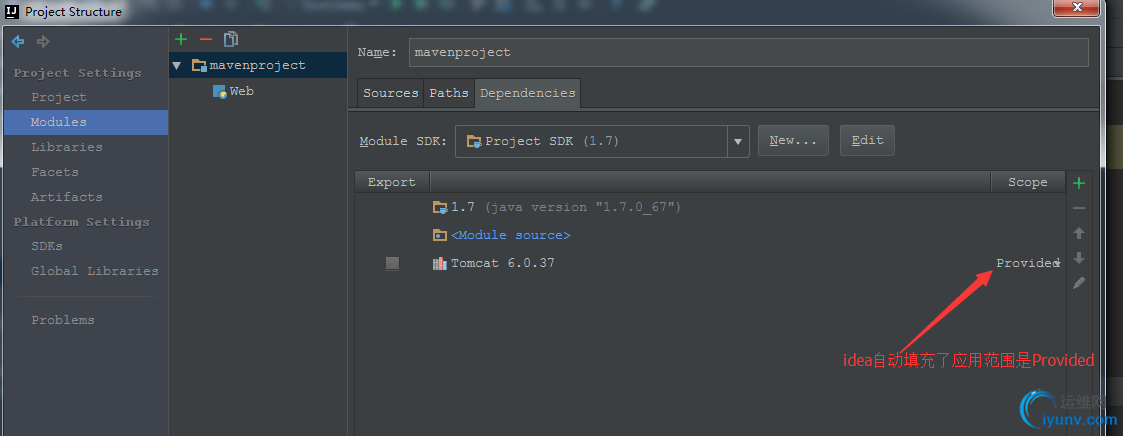Remove the selected module with red minus
Image resolution: width=1123 pixels, height=436 pixels.
pyautogui.click(x=206, y=39)
